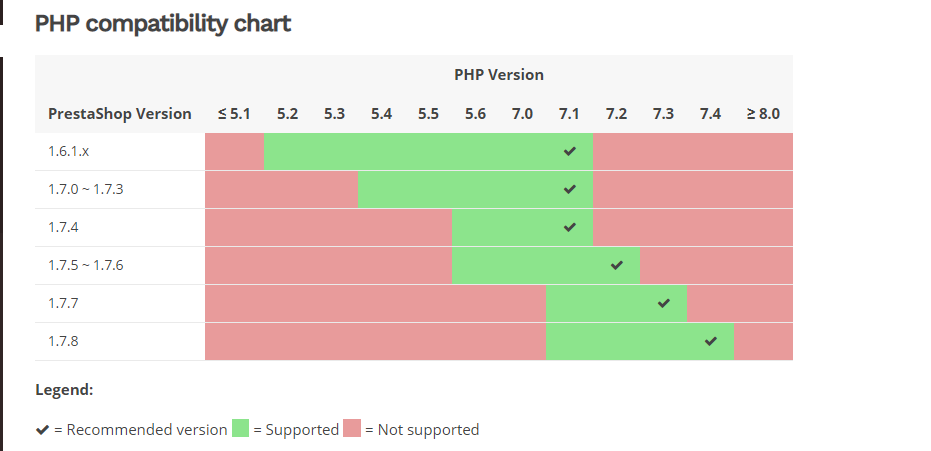Select the PrestaShop Version column header
The width and height of the screenshot is (931, 451).
pos(120,114)
